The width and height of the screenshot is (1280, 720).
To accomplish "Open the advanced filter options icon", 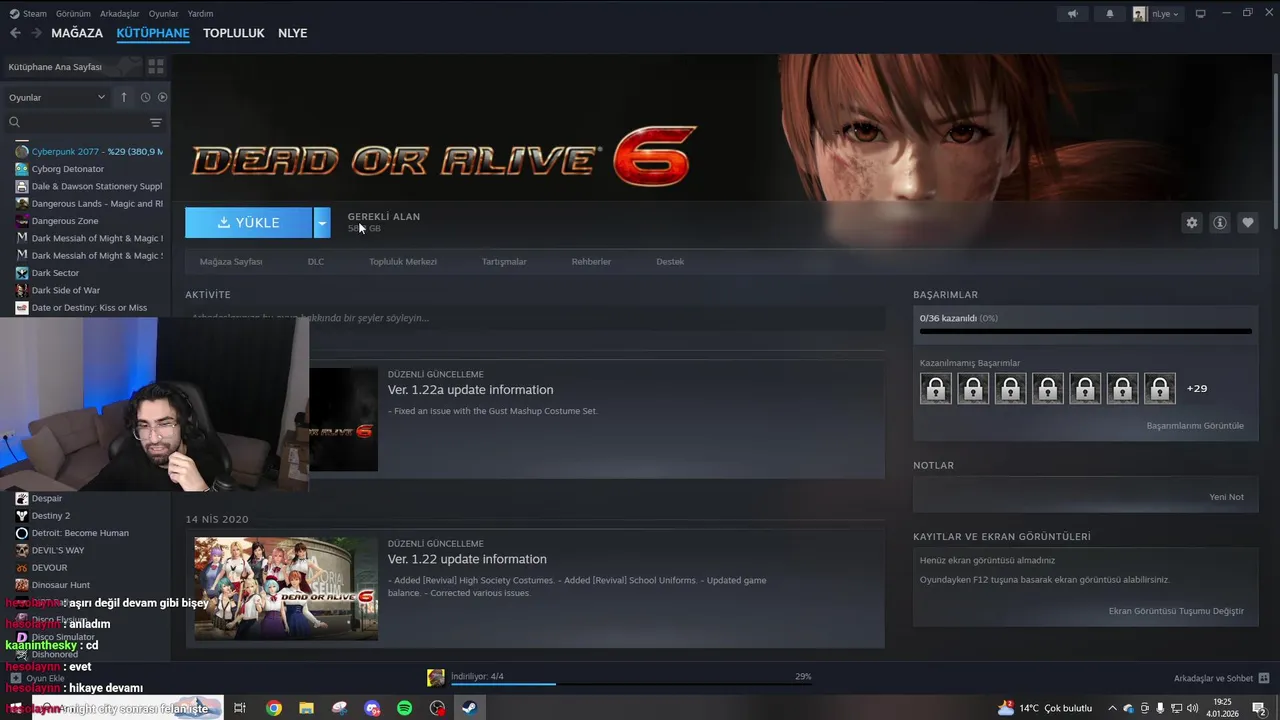I will 156,122.
